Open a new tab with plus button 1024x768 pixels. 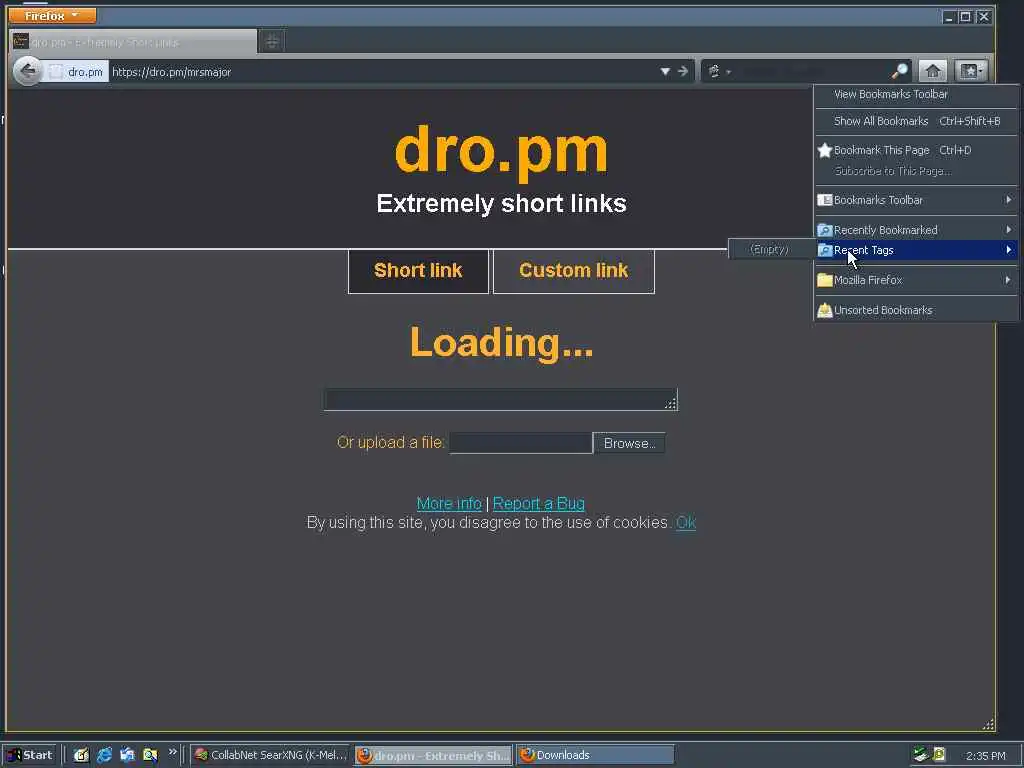(272, 42)
